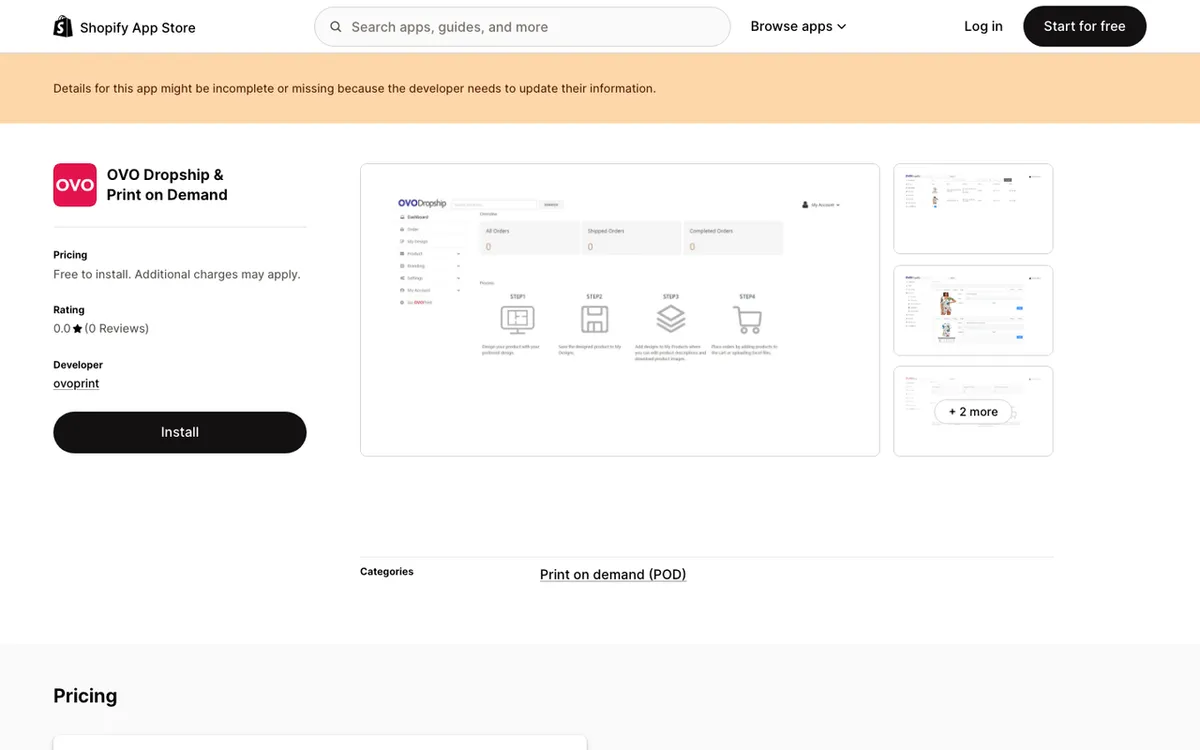The width and height of the screenshot is (1200, 750).
Task: Click the Free to install pricing text
Action: click(x=177, y=274)
